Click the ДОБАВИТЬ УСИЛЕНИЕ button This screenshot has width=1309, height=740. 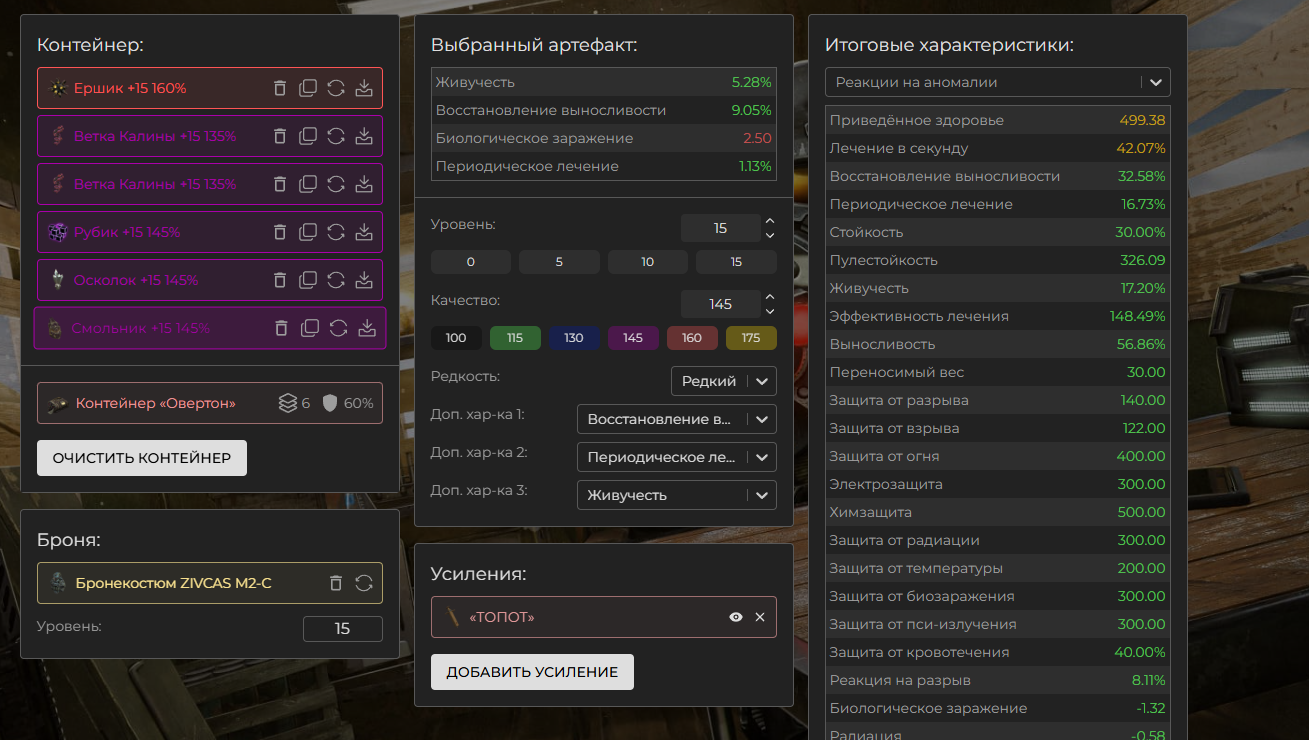[532, 672]
